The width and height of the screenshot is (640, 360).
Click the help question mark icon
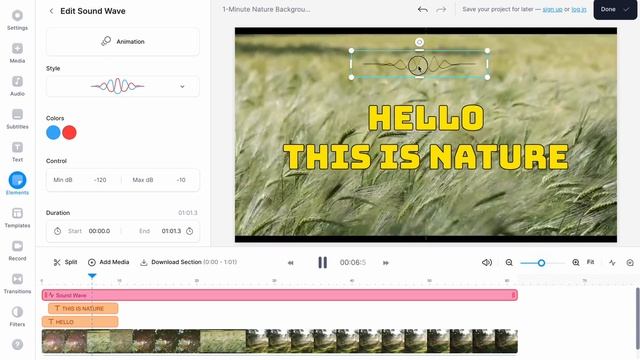tap(17, 344)
